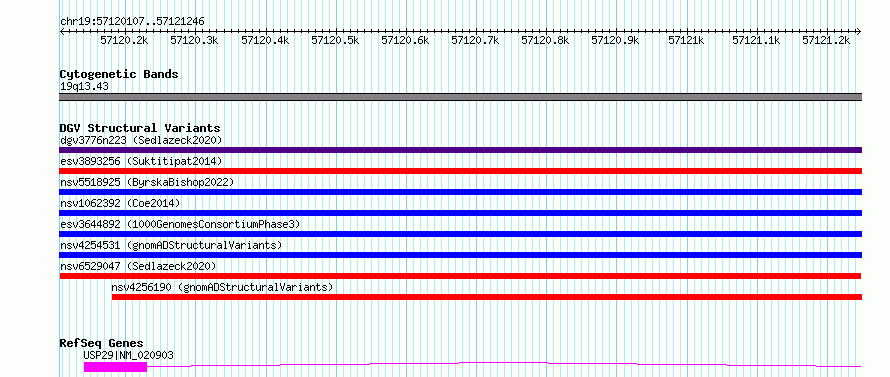Click the chr19:57120107..57121246 coordinate label
The width and height of the screenshot is (890, 377).
[132, 22]
